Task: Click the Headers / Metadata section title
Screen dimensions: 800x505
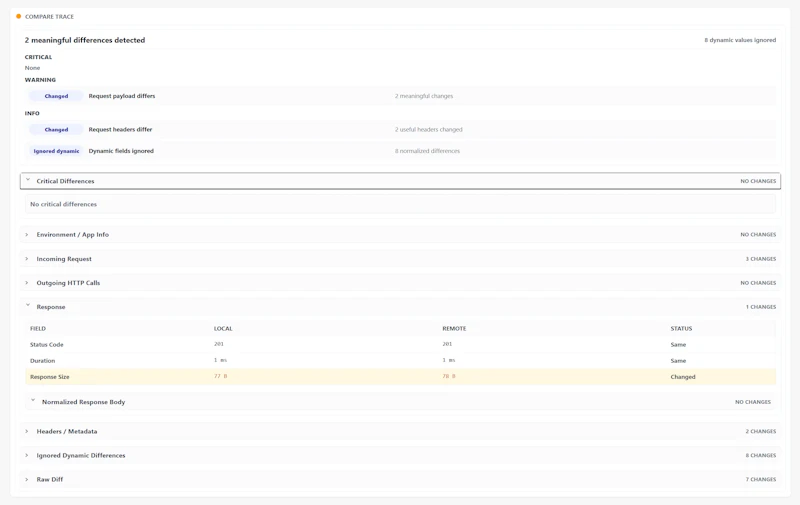Action: click(66, 432)
